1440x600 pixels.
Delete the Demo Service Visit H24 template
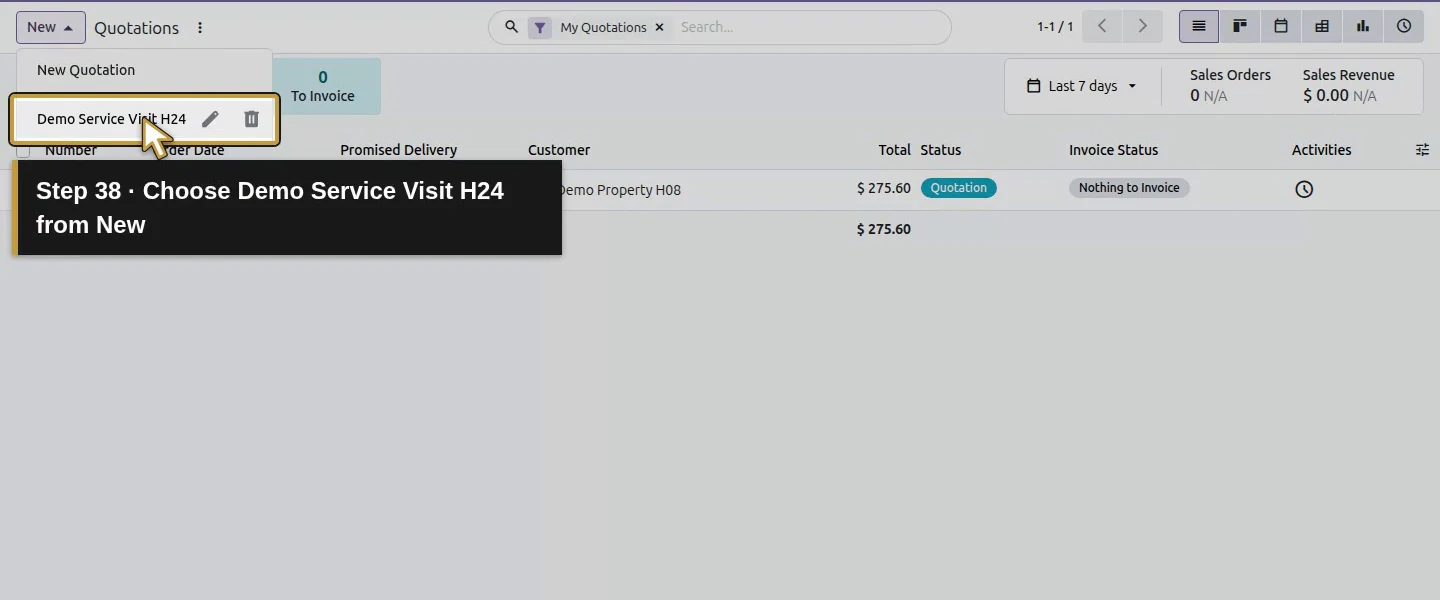251,119
